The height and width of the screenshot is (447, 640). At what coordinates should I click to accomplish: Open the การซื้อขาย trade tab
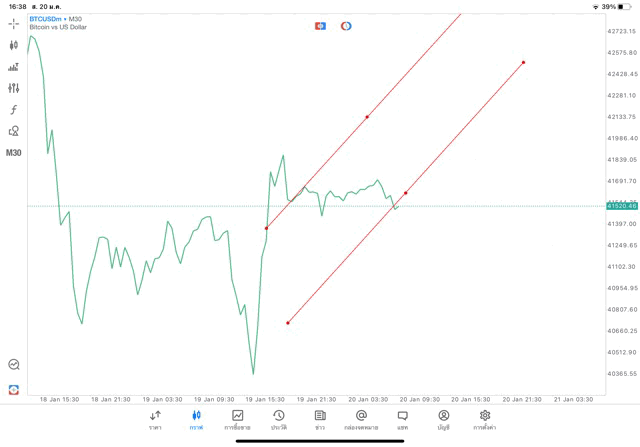click(x=238, y=420)
